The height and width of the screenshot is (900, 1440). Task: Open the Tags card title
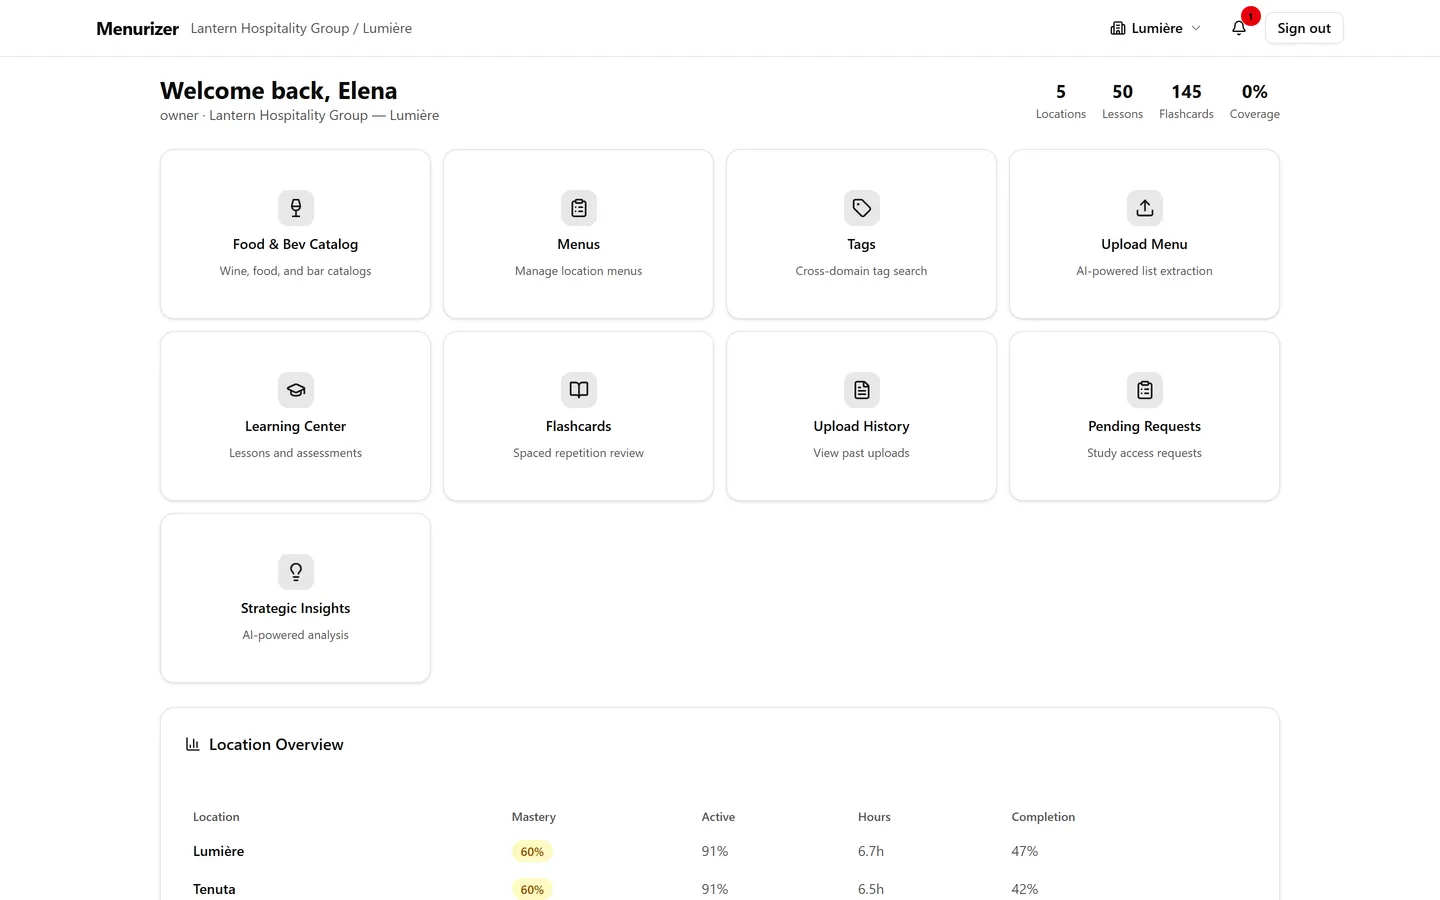point(861,244)
